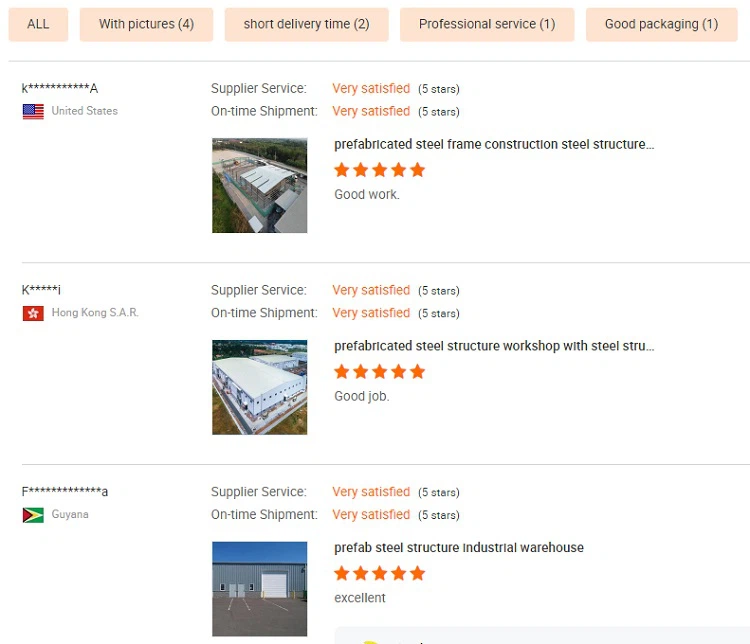Viewport: 750px width, 644px height.
Task: View industrial warehouse review photo
Action: click(260, 589)
